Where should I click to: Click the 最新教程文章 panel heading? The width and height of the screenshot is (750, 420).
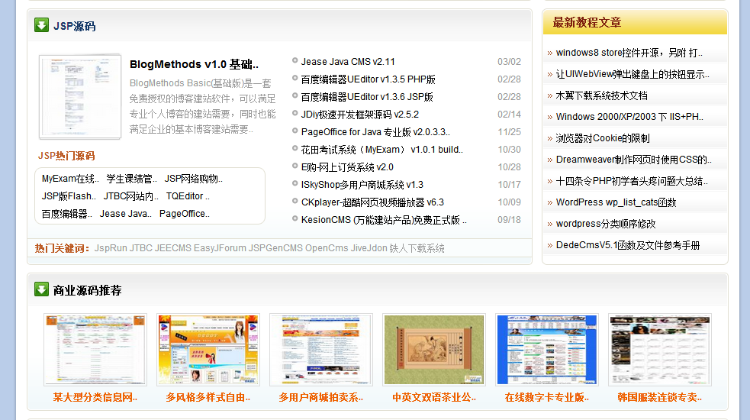pyautogui.click(x=587, y=22)
